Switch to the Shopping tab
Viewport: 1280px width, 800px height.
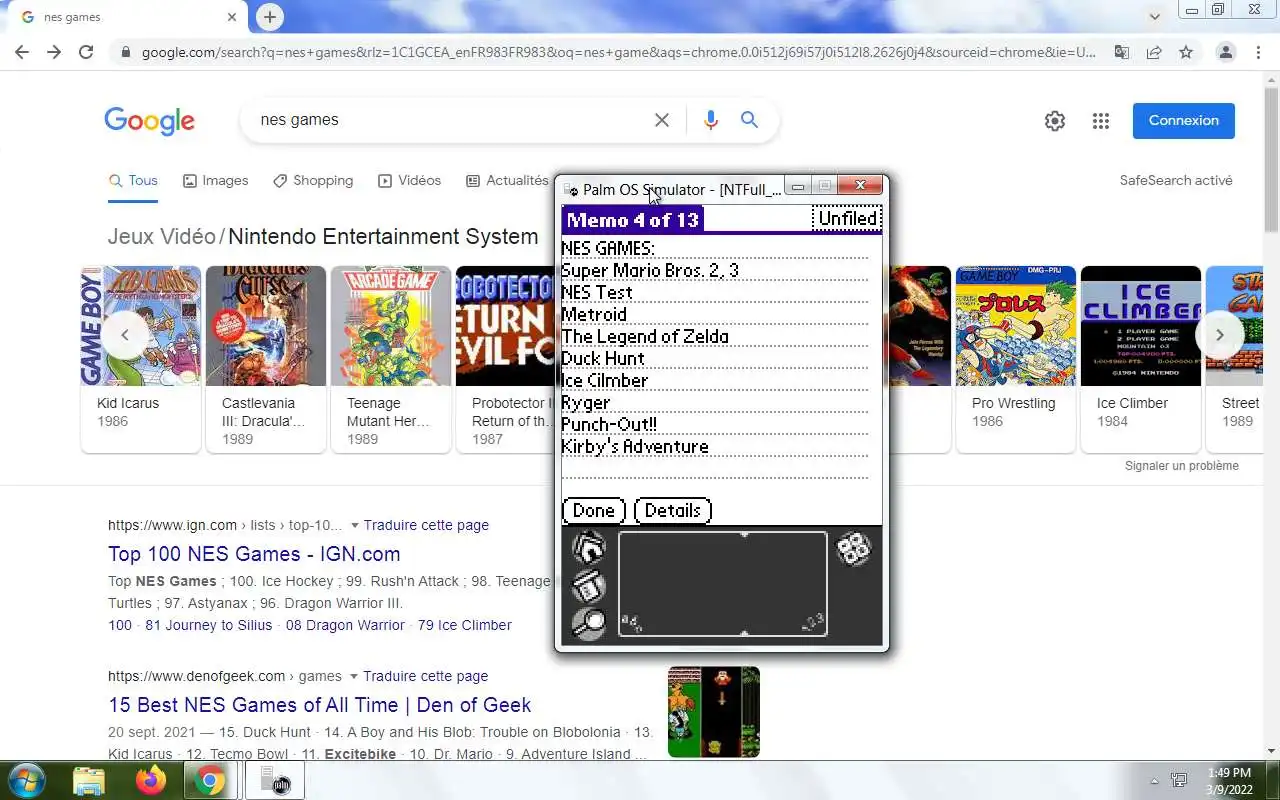[313, 181]
